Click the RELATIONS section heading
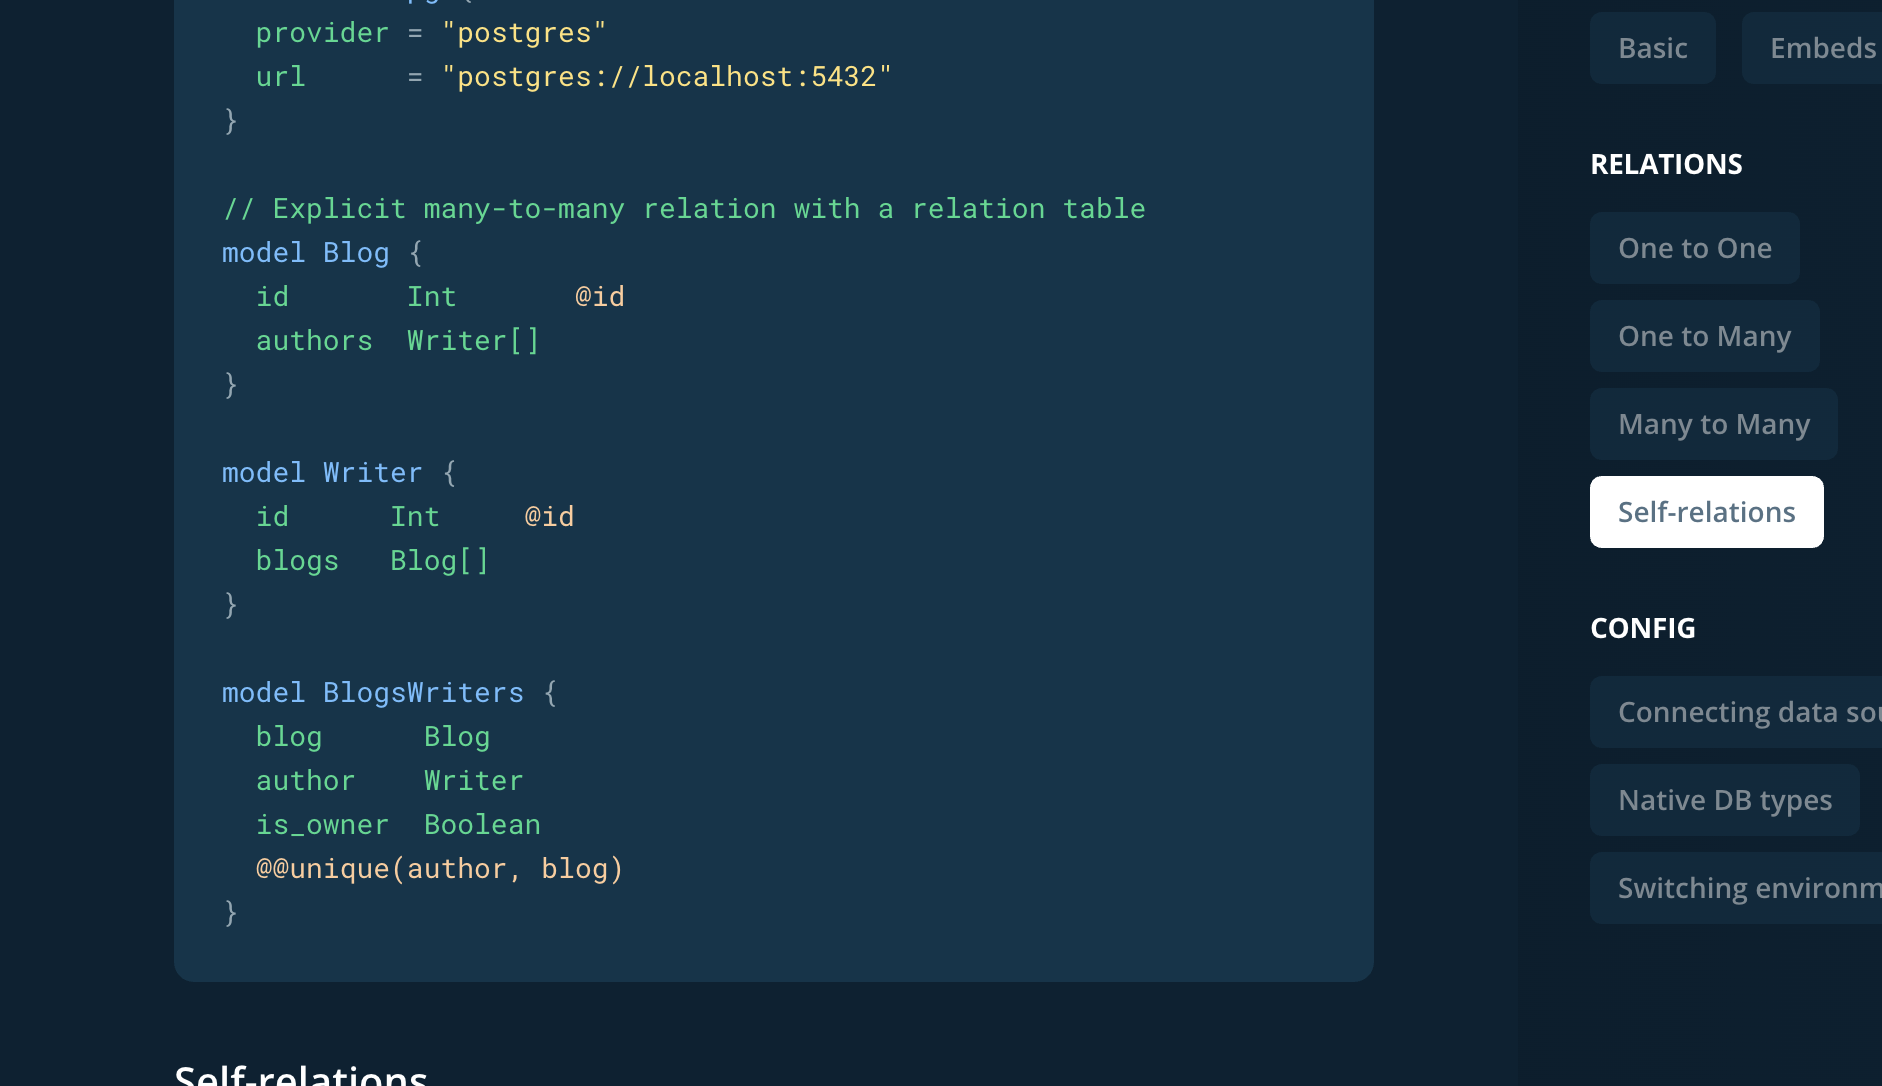 [1666, 163]
